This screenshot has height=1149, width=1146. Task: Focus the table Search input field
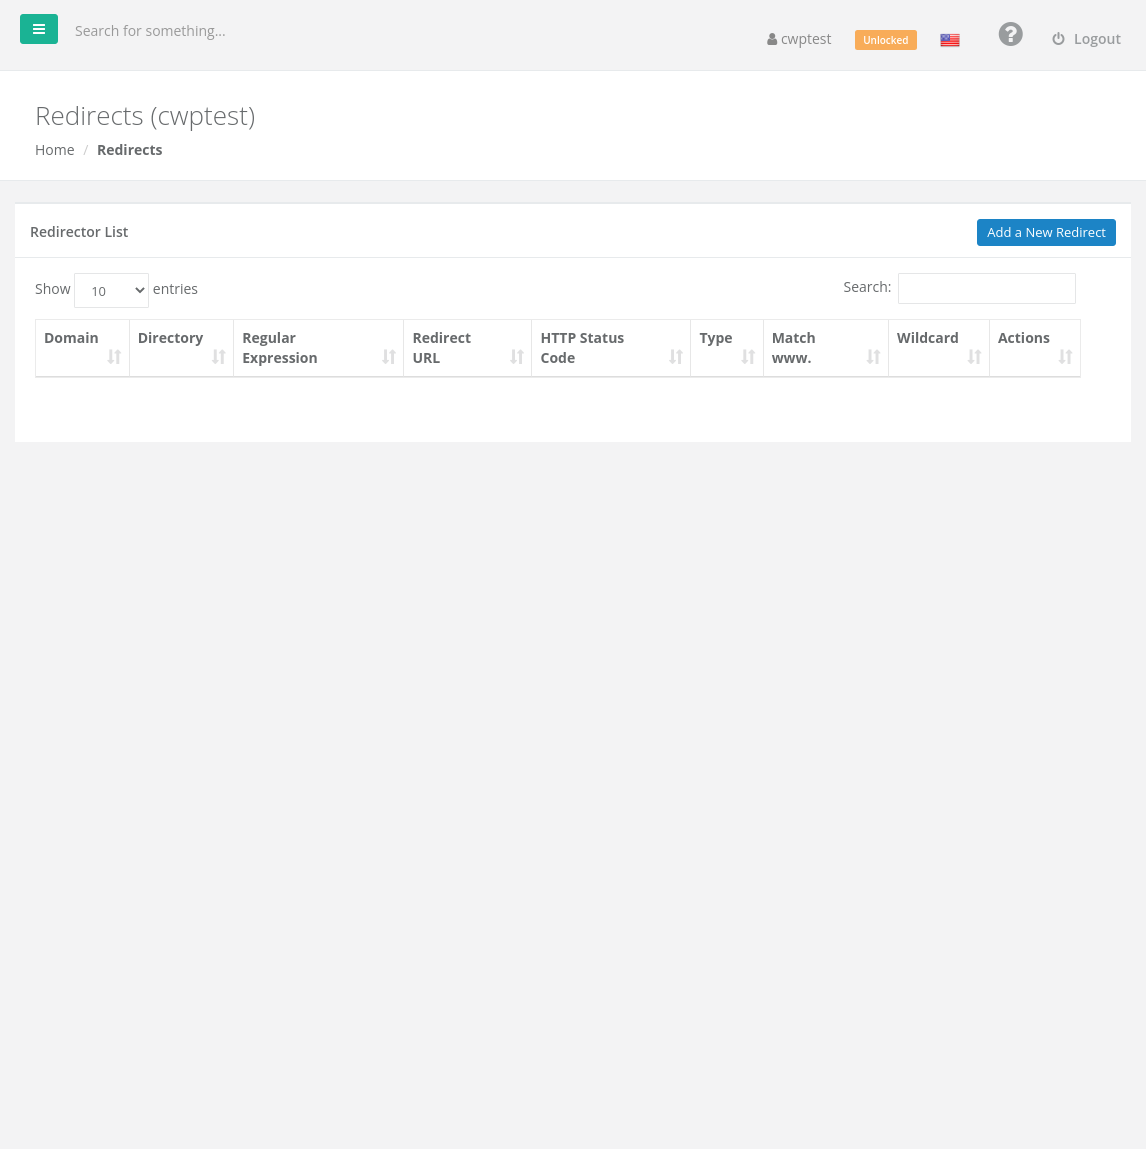[x=986, y=288]
